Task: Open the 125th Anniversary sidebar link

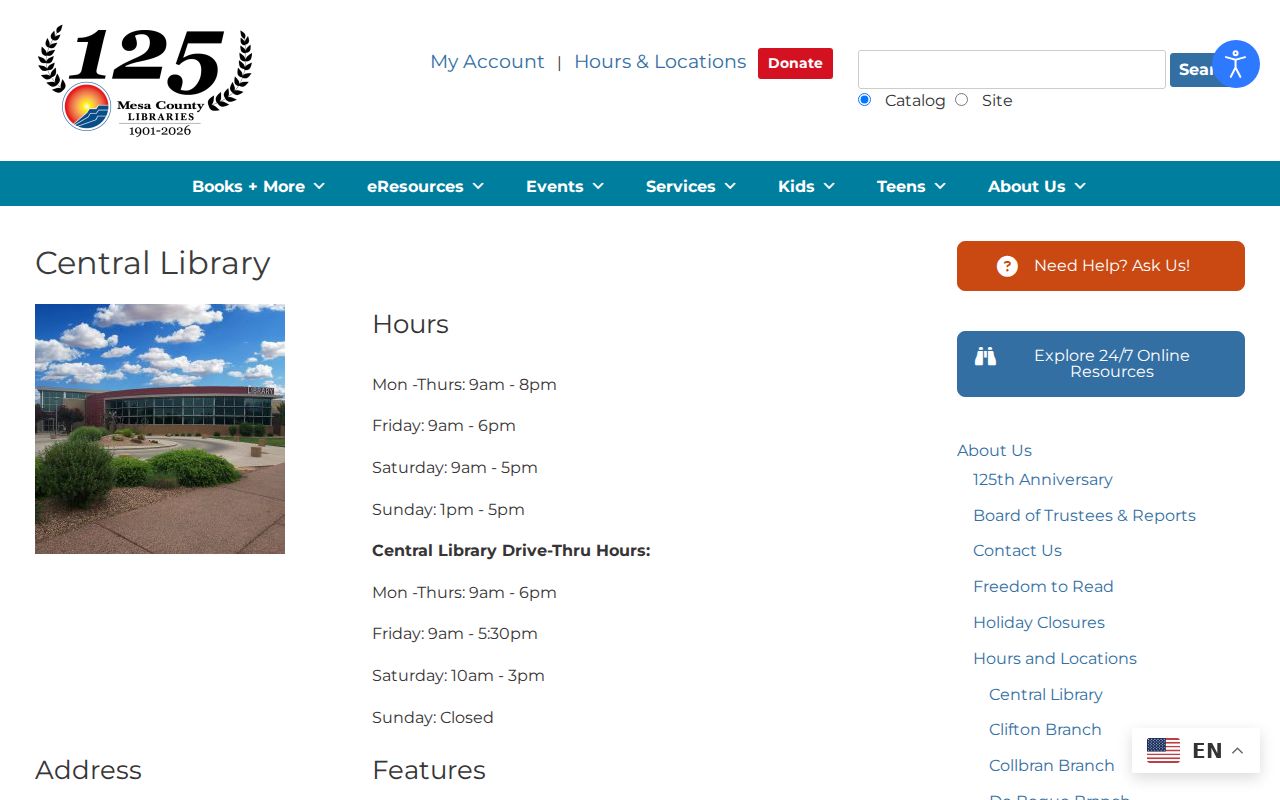Action: coord(1042,480)
